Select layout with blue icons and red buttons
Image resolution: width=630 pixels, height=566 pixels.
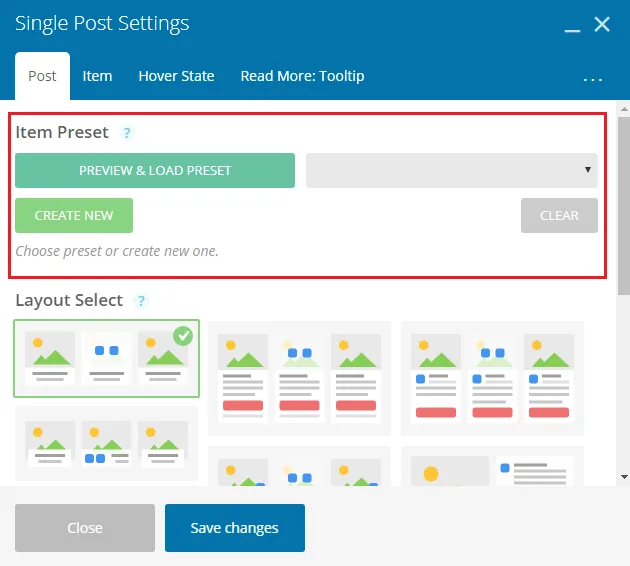[492, 378]
